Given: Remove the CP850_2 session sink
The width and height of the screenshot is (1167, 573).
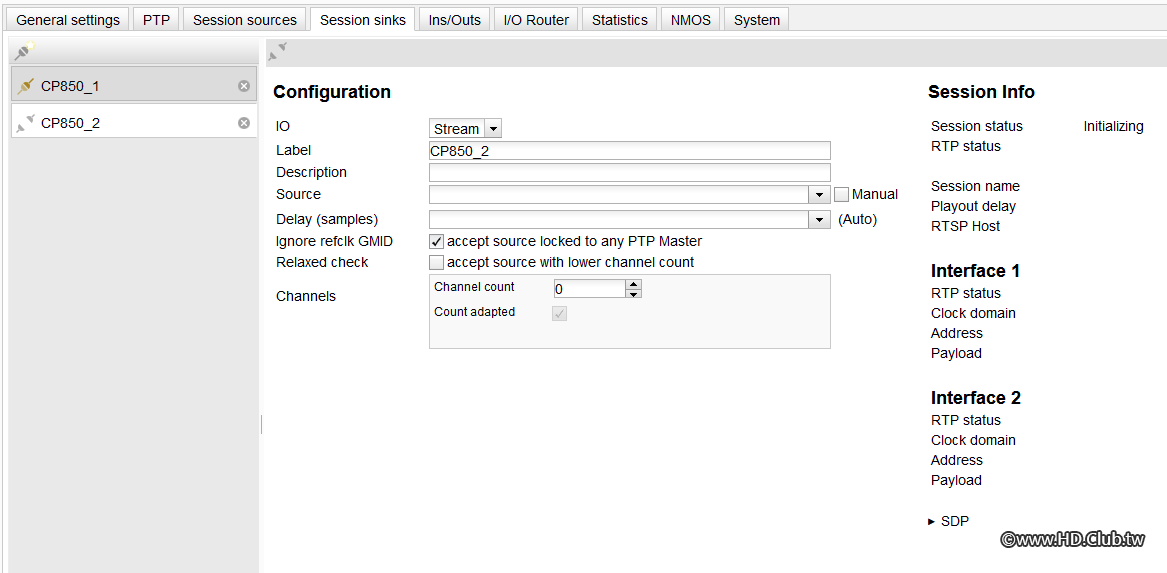Looking at the screenshot, I should pos(244,123).
